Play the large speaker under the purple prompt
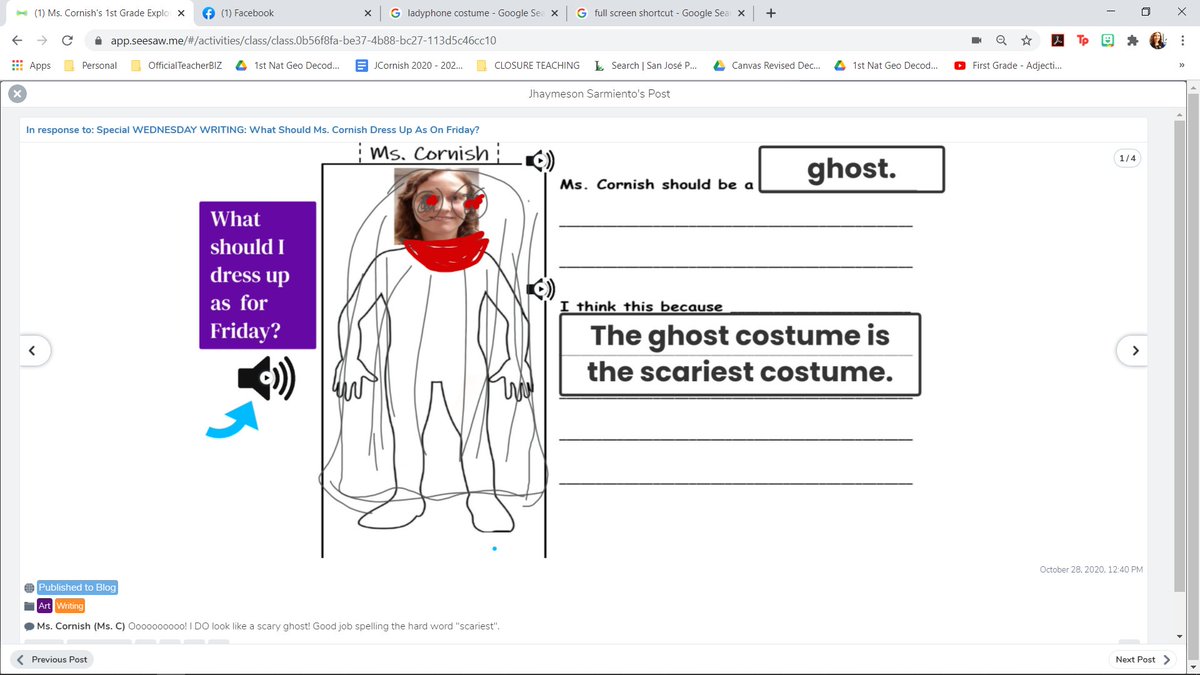The width and height of the screenshot is (1200, 675). tap(266, 378)
